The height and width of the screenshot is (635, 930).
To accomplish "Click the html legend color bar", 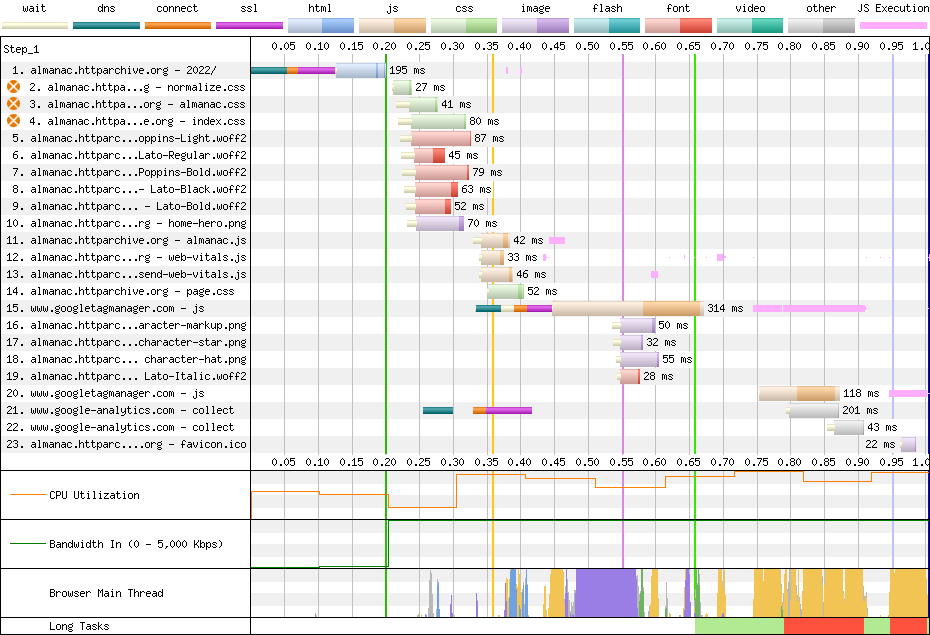I will tap(321, 25).
